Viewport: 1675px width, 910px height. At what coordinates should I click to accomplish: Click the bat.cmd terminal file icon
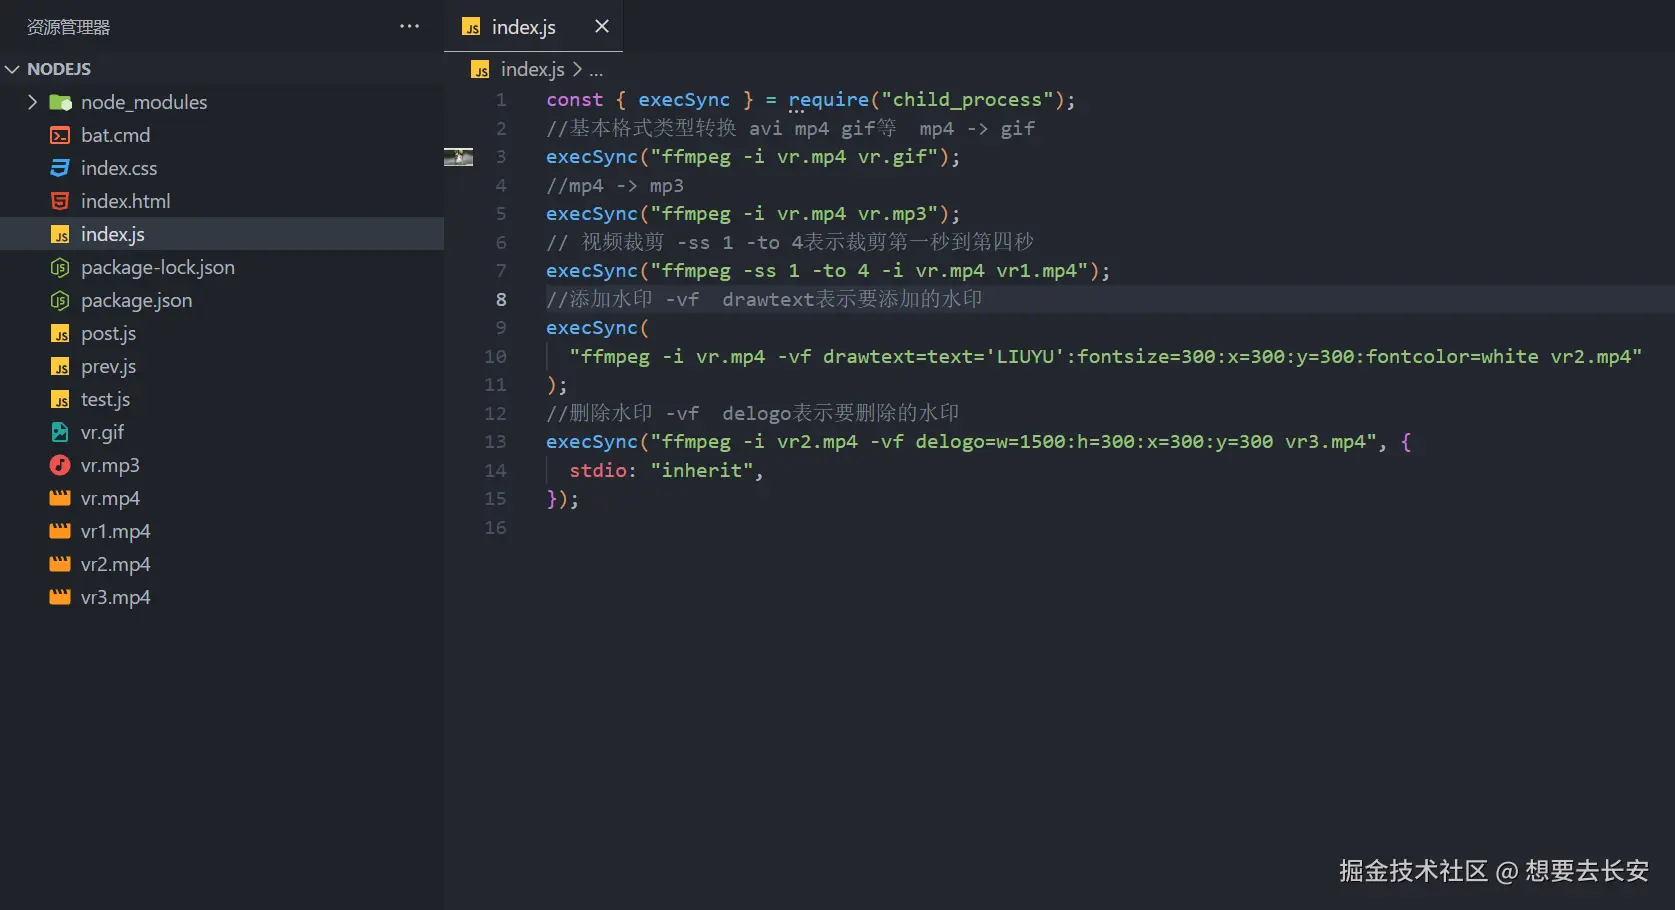60,135
